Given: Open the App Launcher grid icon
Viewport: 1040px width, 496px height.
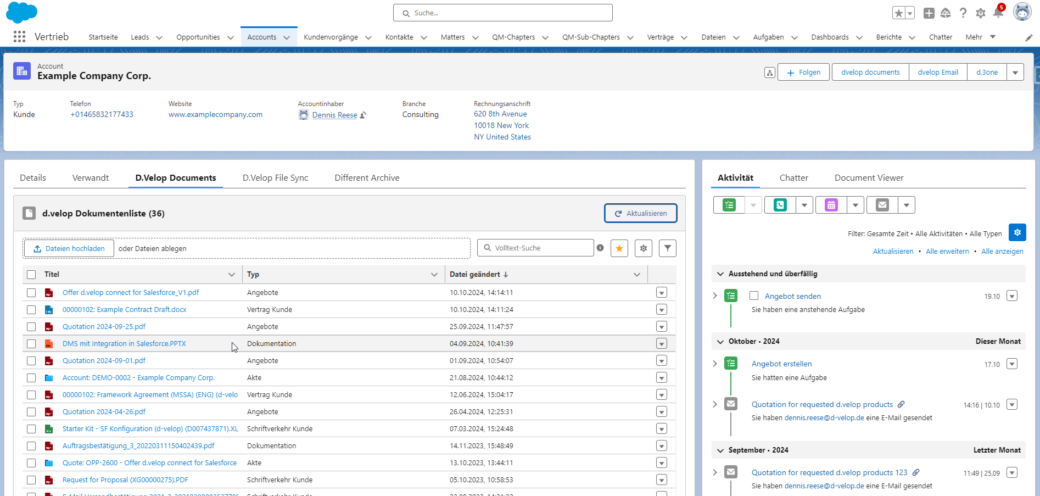Looking at the screenshot, I should point(19,37).
